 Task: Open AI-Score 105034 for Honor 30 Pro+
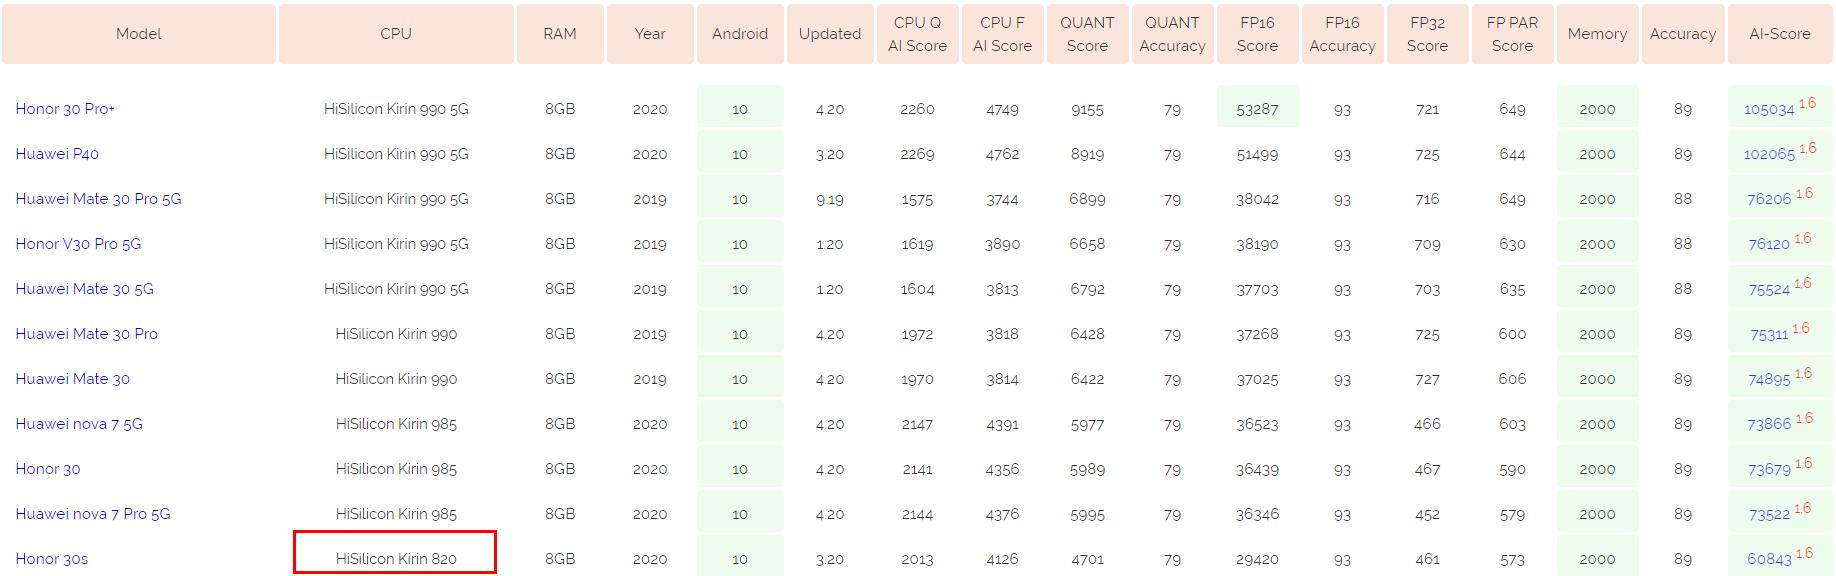1769,110
